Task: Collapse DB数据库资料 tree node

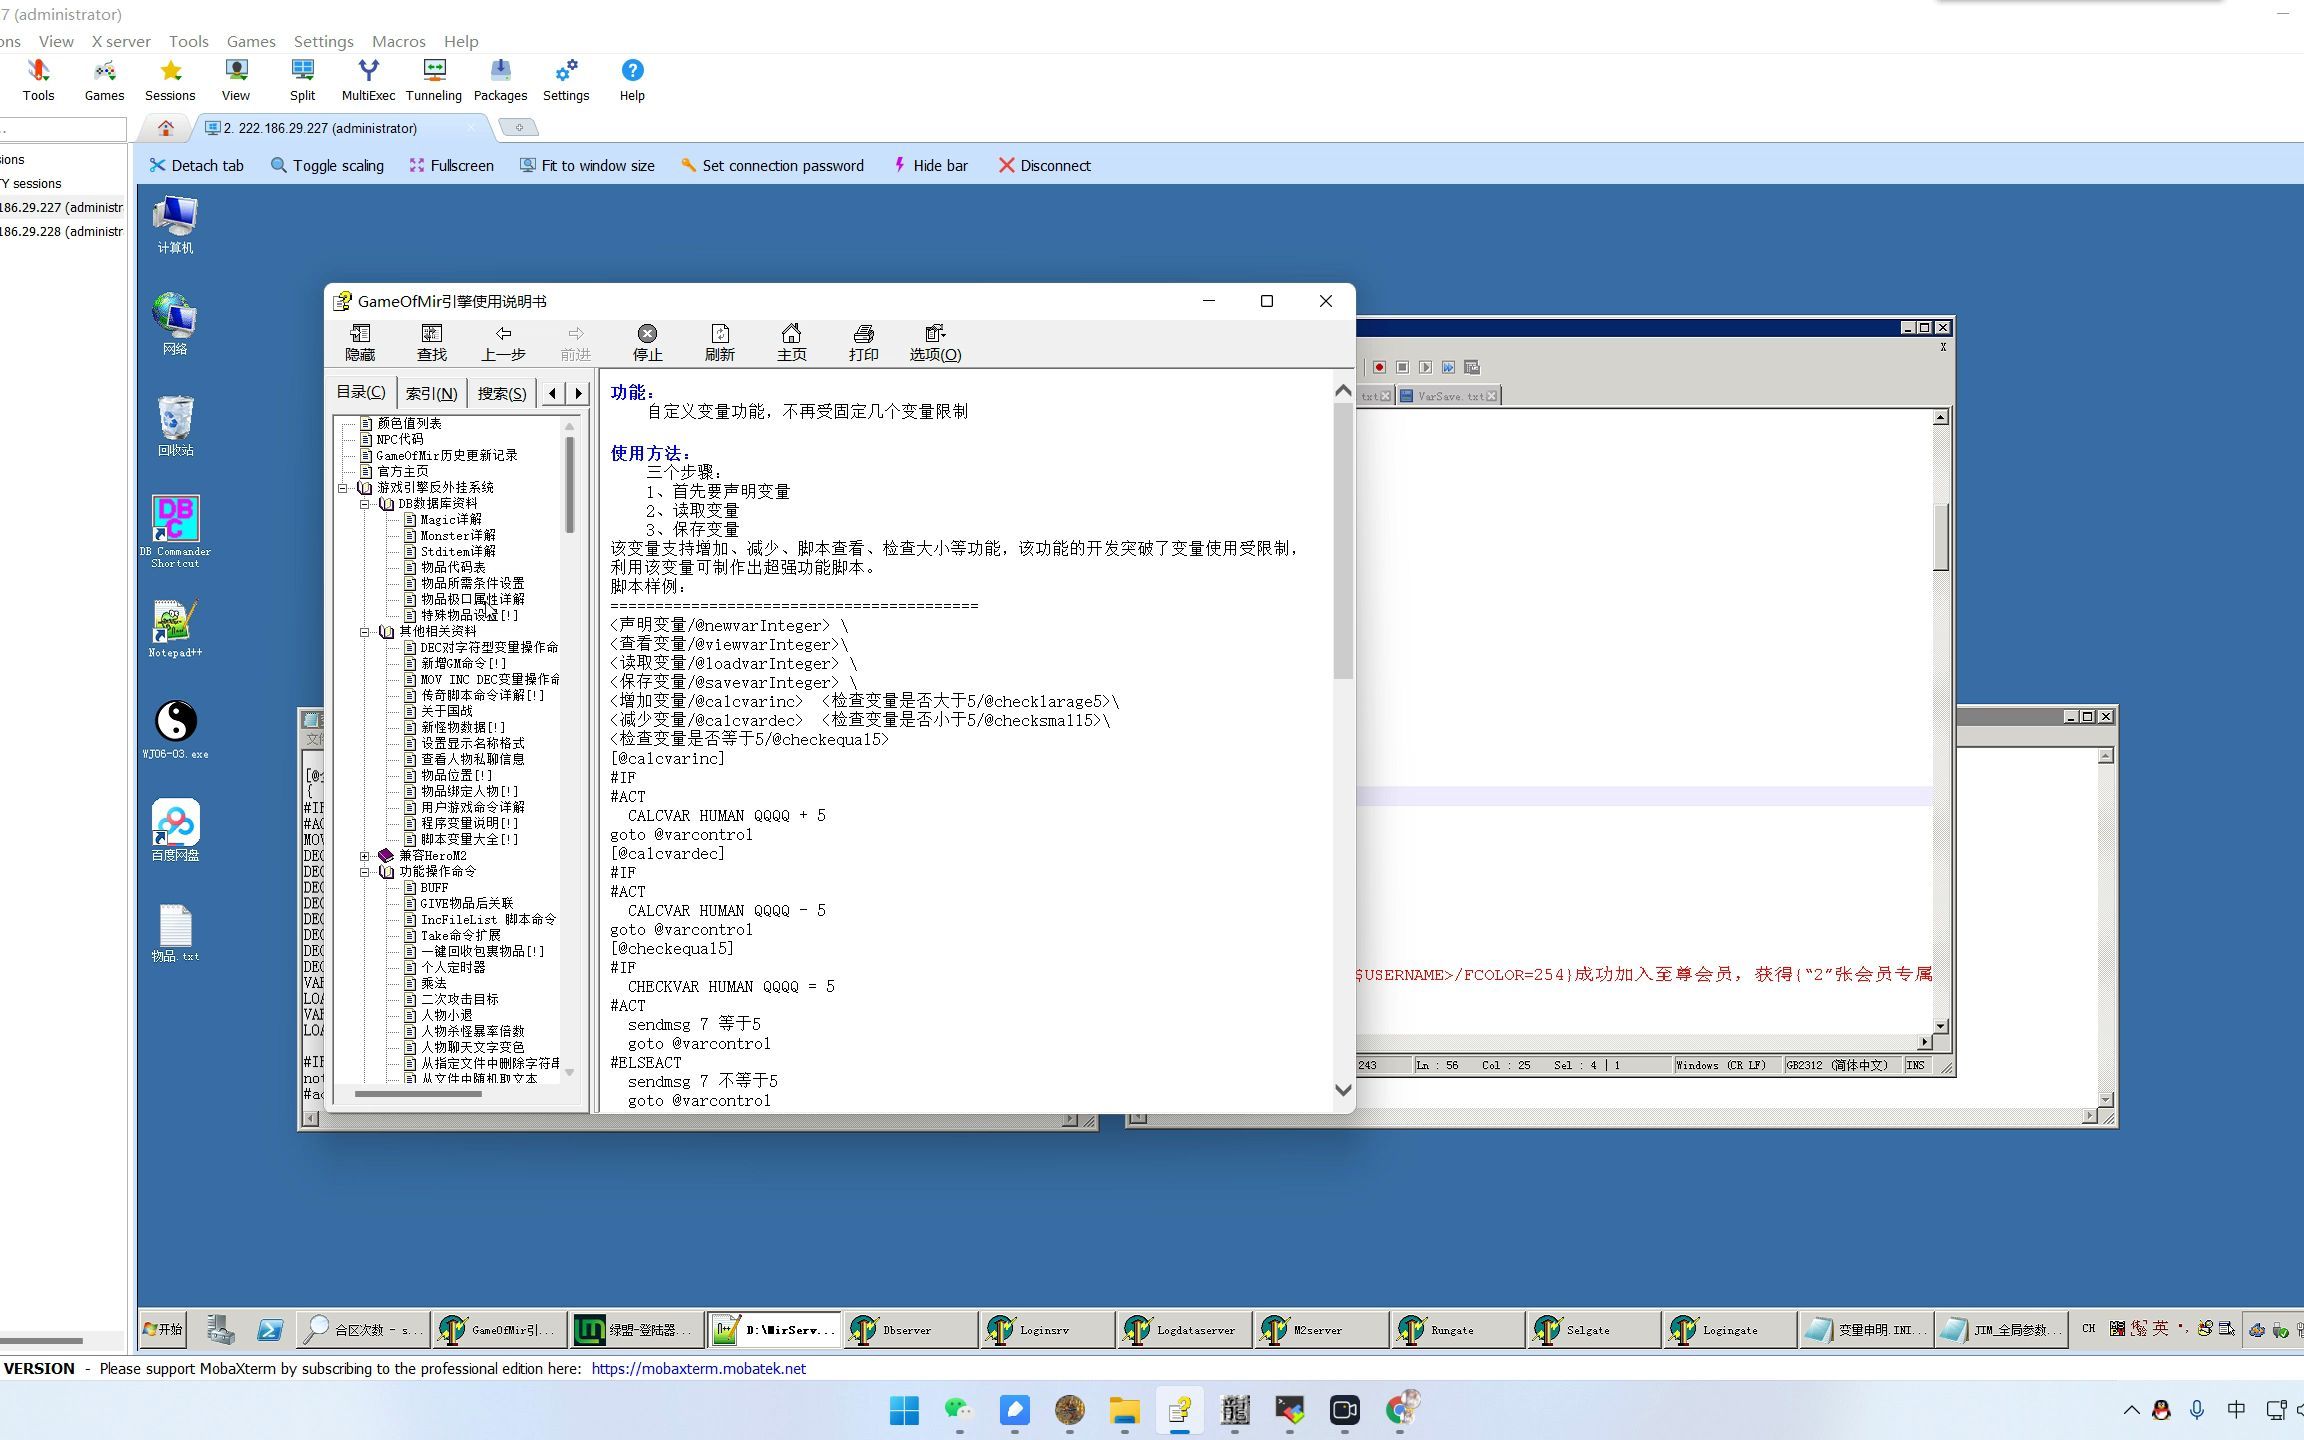Action: [365, 504]
